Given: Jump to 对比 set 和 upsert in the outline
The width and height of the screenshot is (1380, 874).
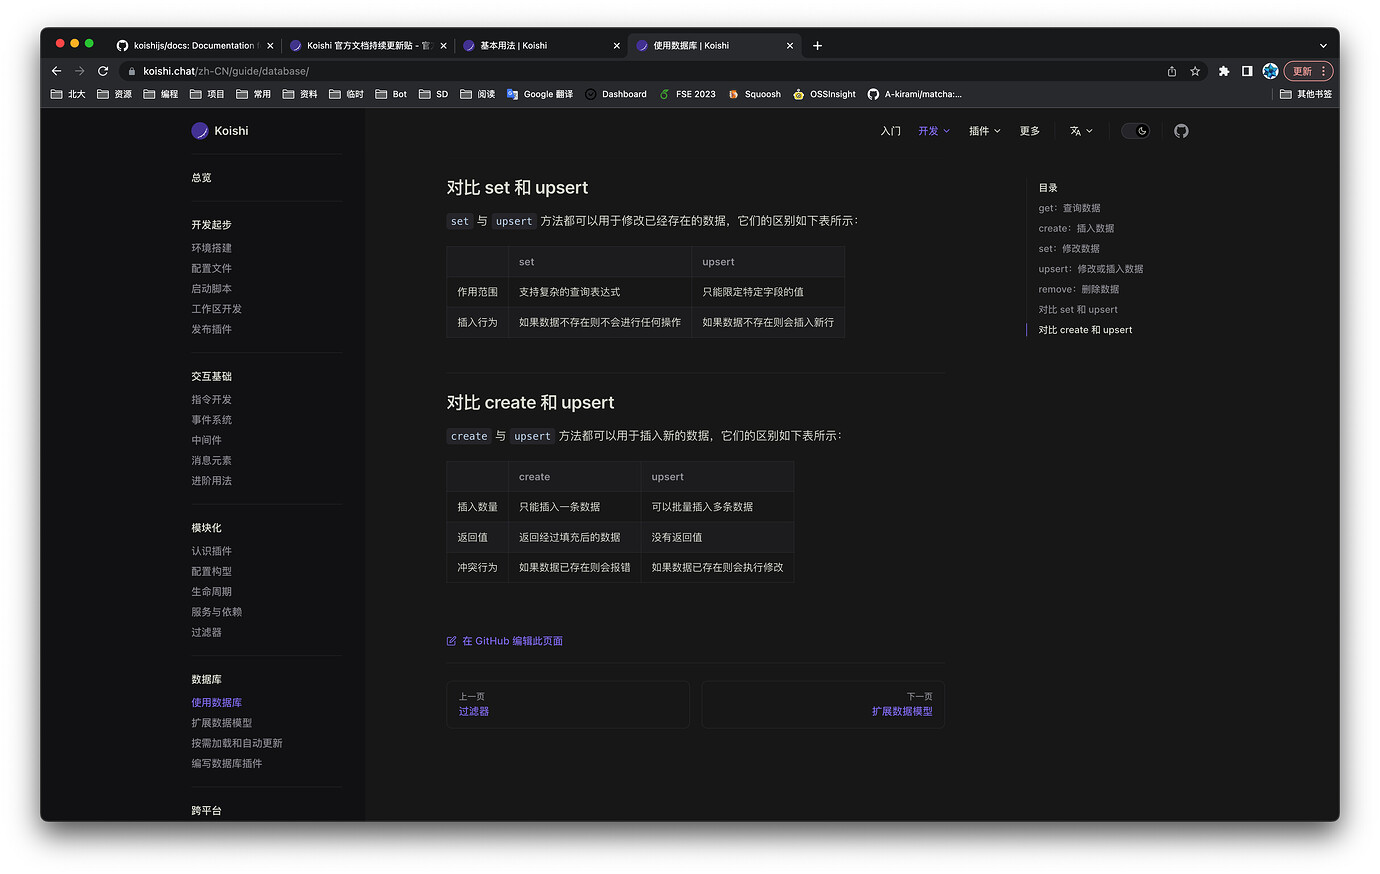Looking at the screenshot, I should tap(1080, 309).
